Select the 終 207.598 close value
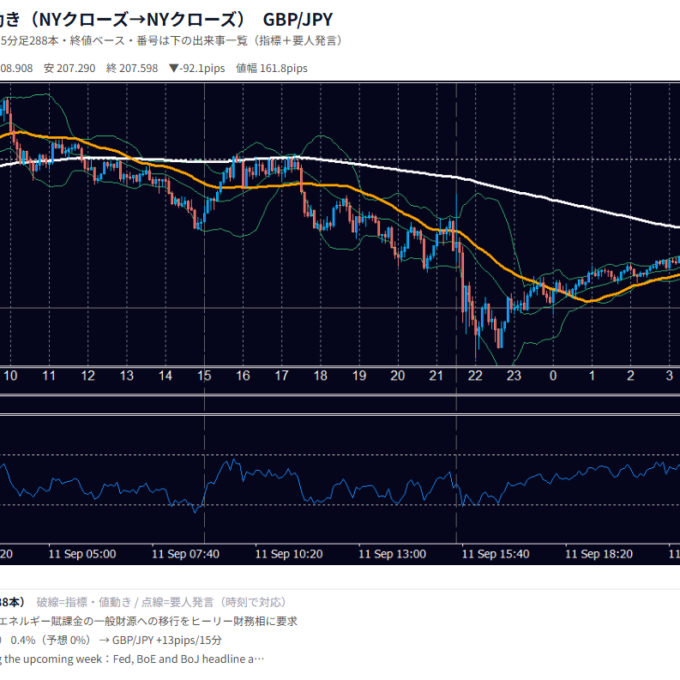The width and height of the screenshot is (680, 680). pyautogui.click(x=132, y=69)
